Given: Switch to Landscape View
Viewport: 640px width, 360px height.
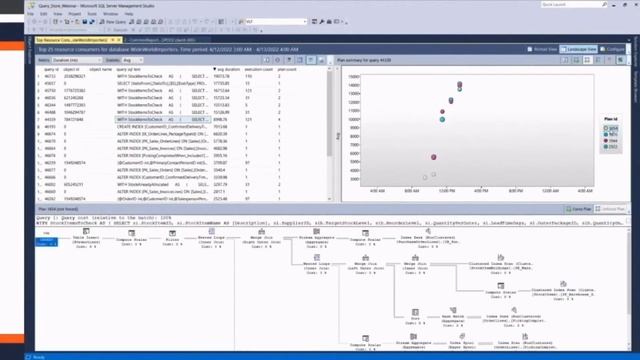Looking at the screenshot, I should pyautogui.click(x=578, y=49).
